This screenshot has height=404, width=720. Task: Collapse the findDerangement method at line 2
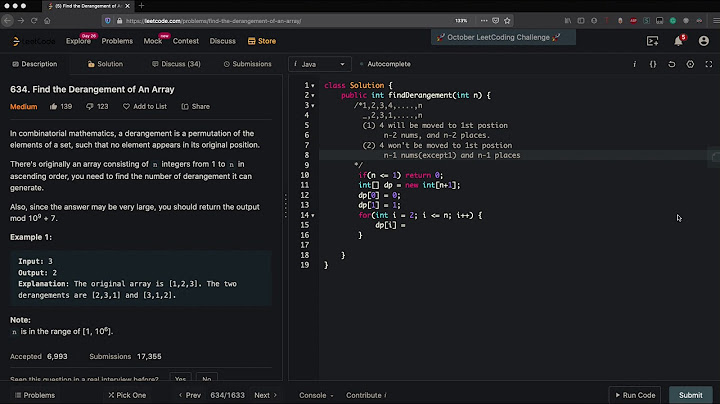(x=313, y=95)
